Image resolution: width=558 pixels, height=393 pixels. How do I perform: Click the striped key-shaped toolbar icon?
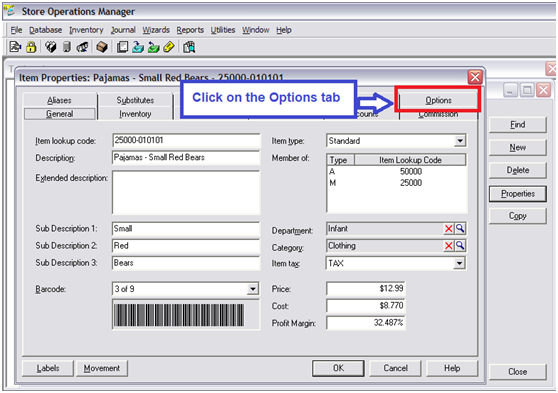click(x=83, y=47)
